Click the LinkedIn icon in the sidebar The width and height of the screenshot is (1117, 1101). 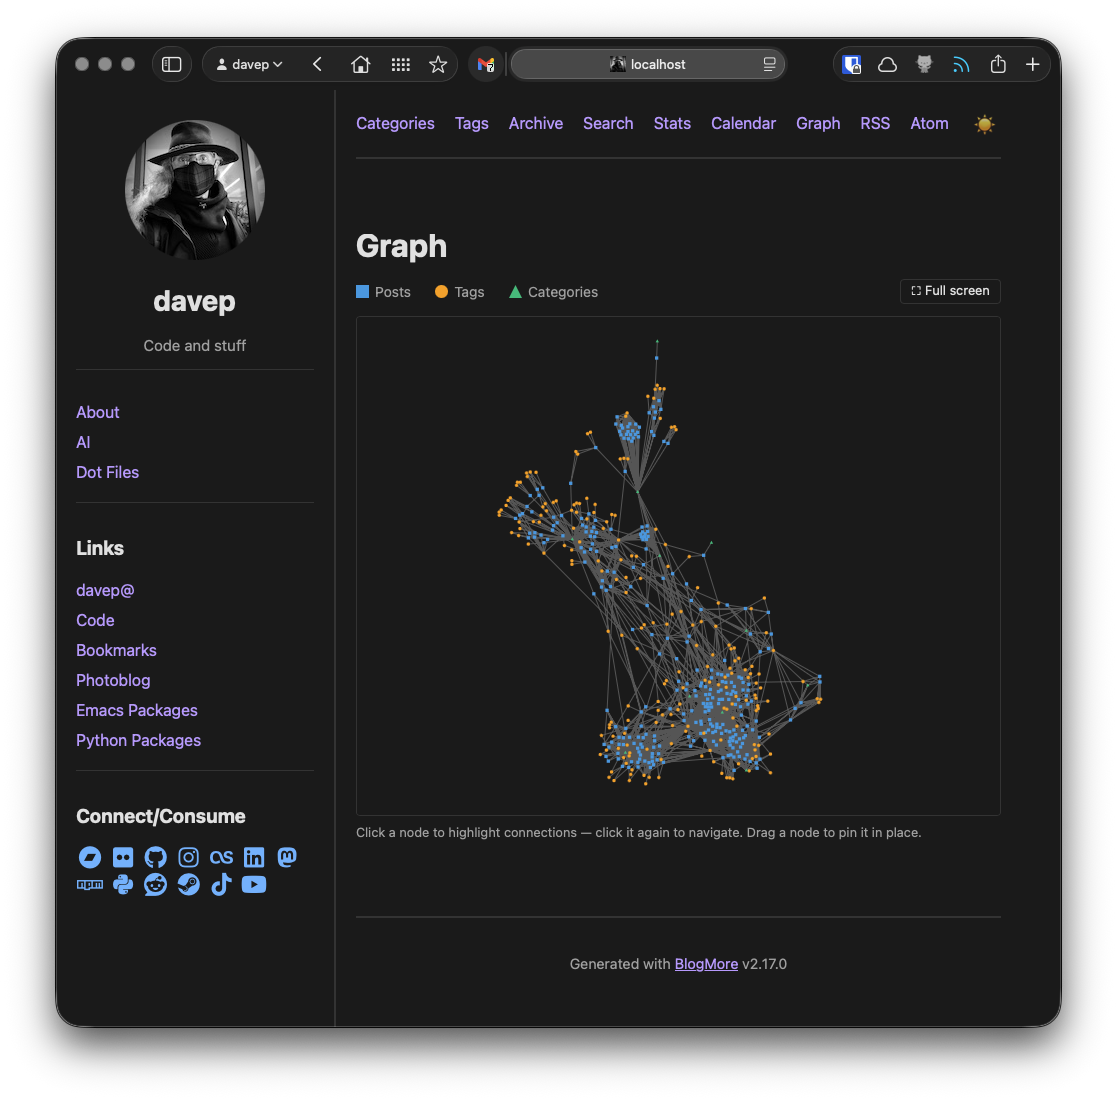254,857
